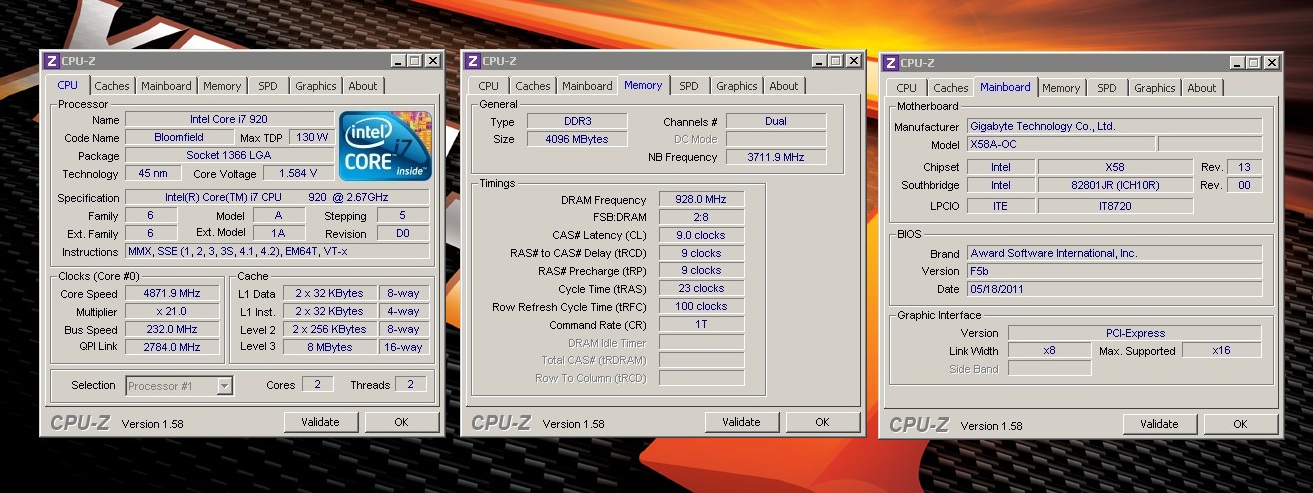Click the Manufacturer field Gigabyte Technology Co., Ltd.
Viewport: 1313px width, 493px height.
pos(1114,126)
